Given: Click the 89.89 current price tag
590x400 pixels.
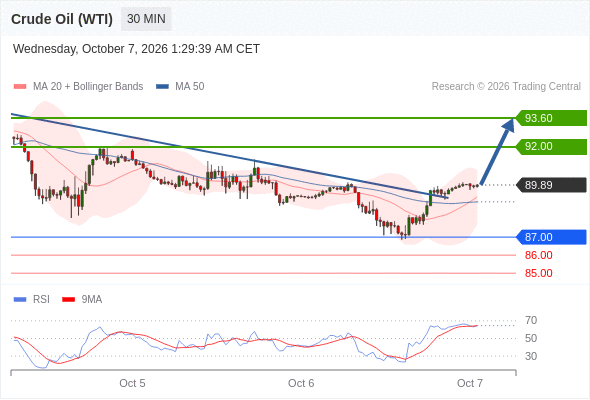Looking at the screenshot, I should (551, 185).
